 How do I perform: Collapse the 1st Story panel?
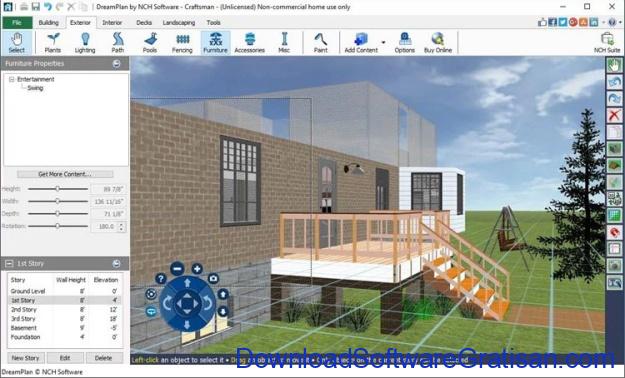(x=8, y=264)
